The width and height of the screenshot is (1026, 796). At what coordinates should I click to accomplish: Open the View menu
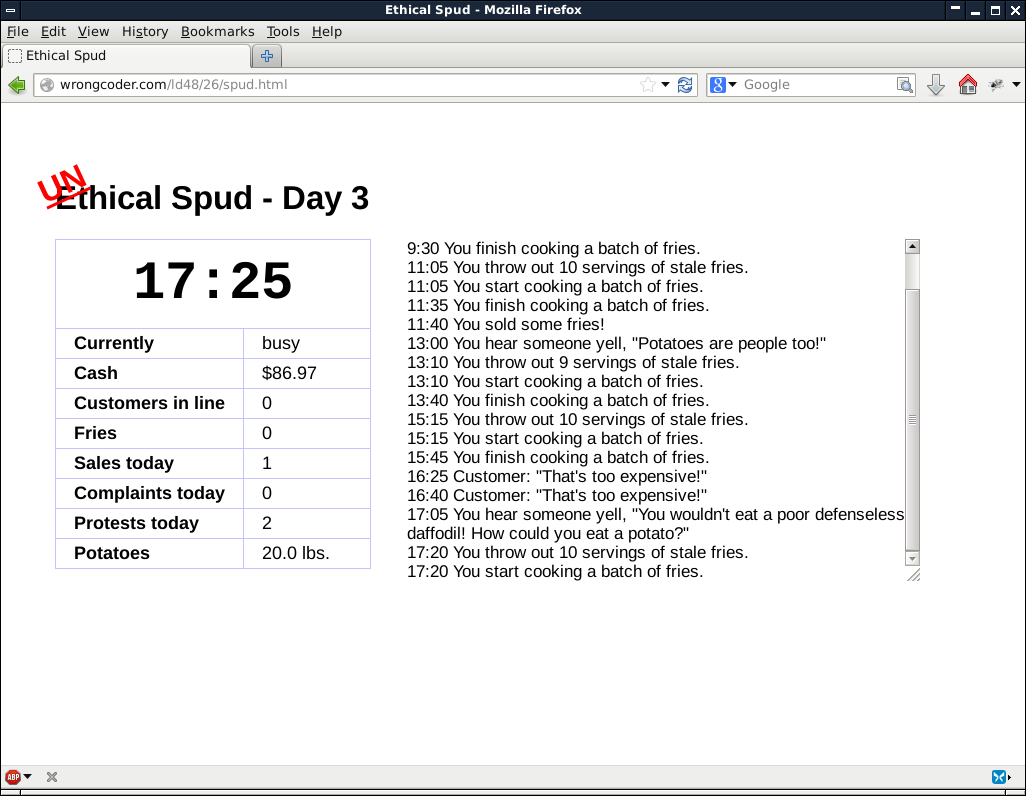[93, 31]
